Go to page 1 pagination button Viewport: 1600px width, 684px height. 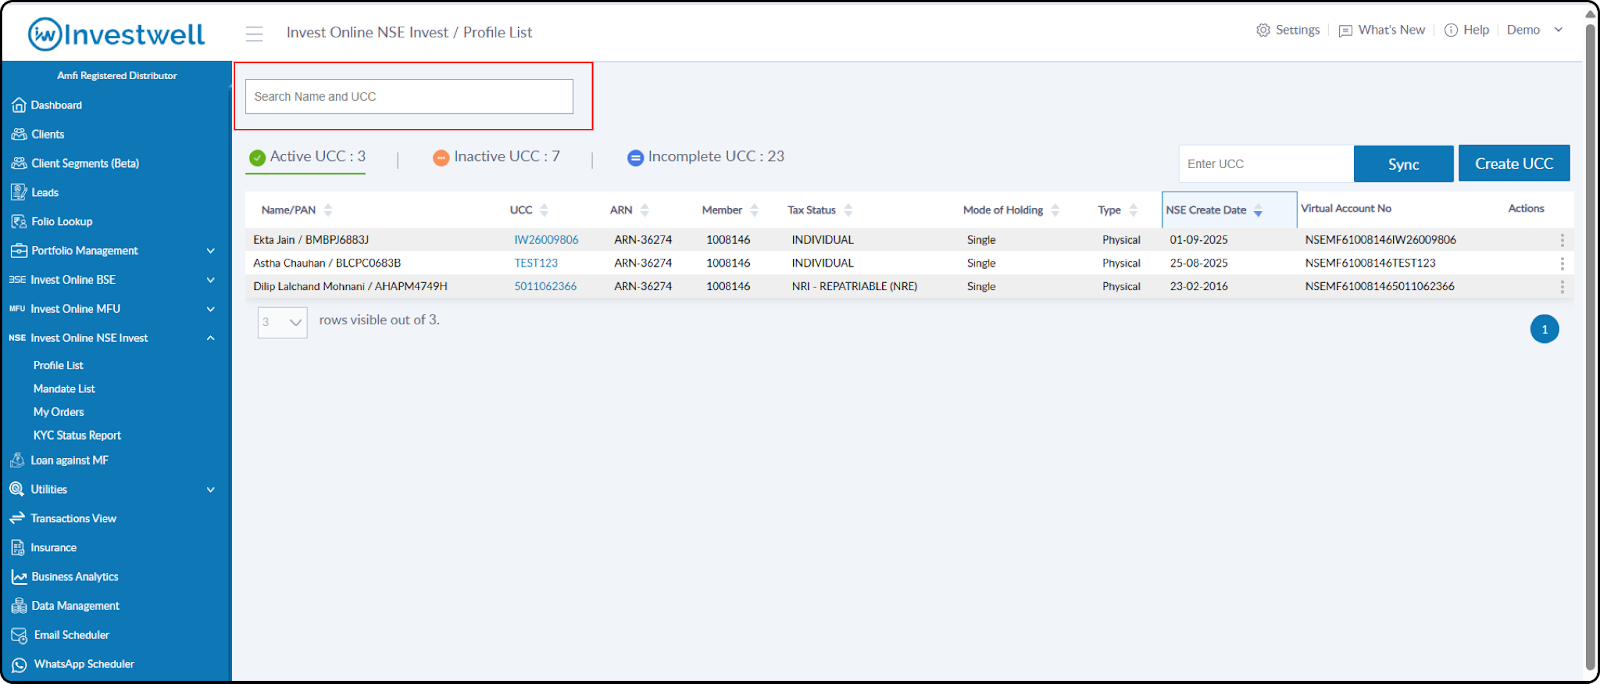click(1544, 329)
